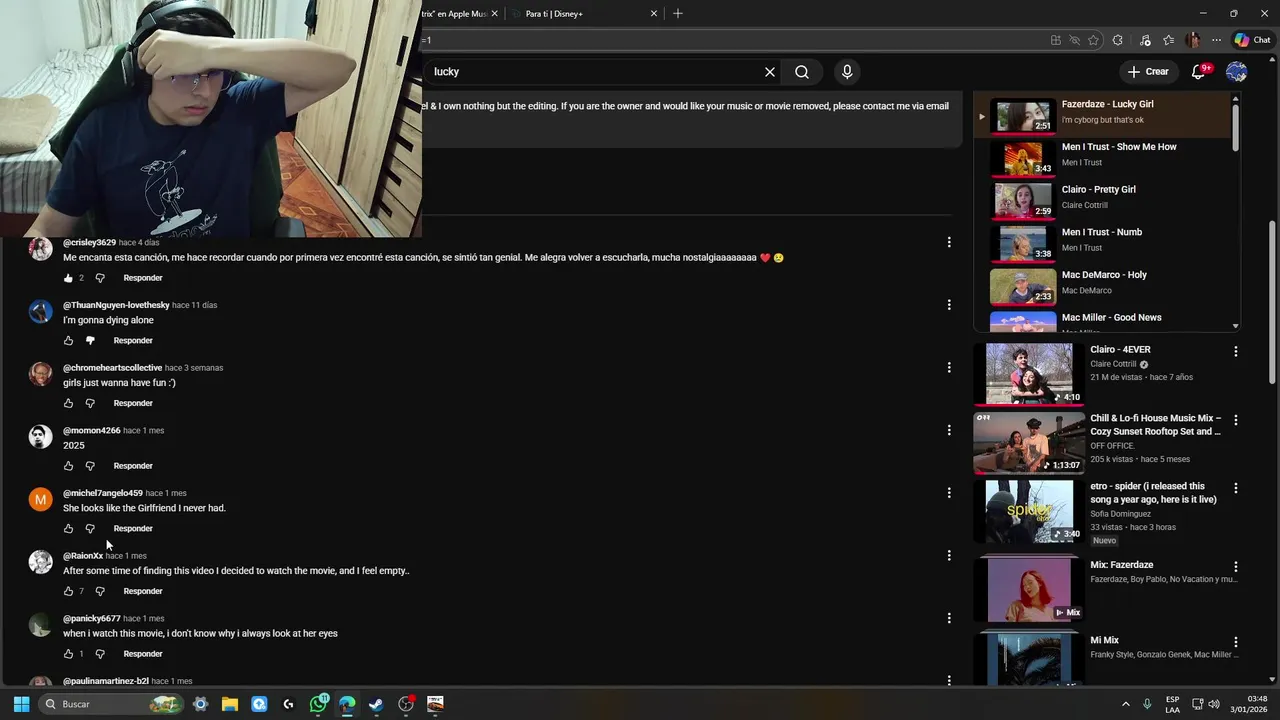Click Responder under '2025' comment
Screen dimensions: 1280x720
[133, 466]
